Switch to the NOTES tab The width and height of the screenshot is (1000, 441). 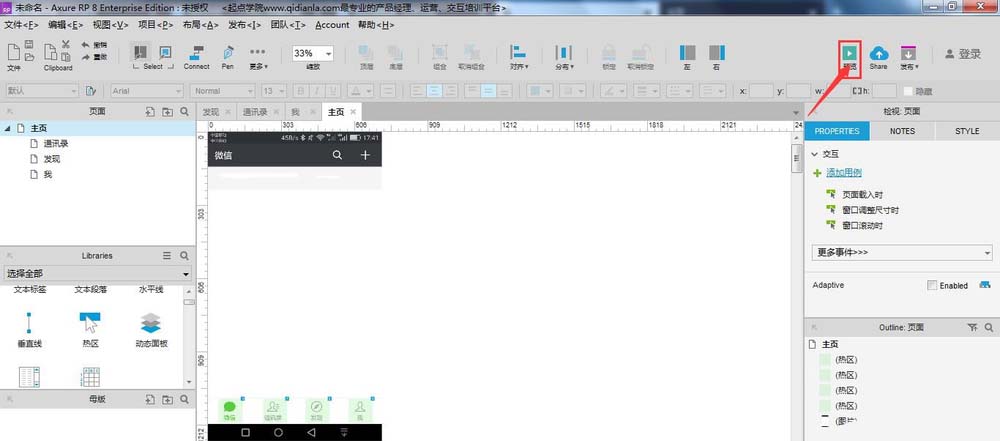[902, 131]
